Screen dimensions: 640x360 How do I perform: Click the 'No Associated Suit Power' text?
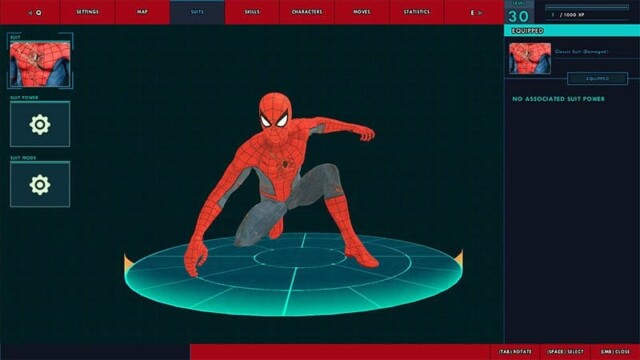coord(558,99)
